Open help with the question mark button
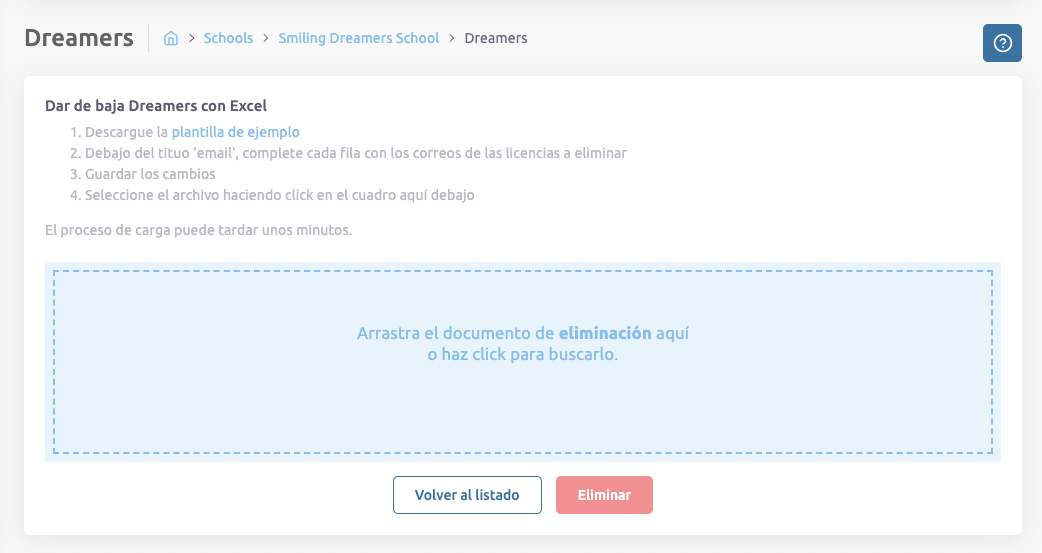The height and width of the screenshot is (553, 1042). tap(1002, 43)
